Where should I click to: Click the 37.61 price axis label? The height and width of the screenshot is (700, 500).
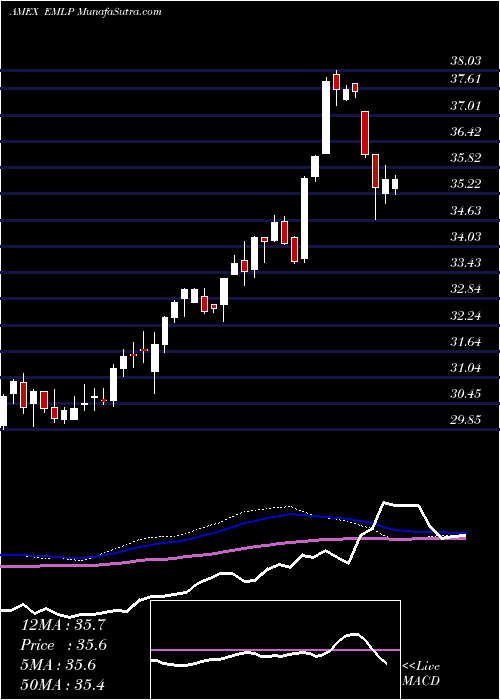[x=465, y=79]
